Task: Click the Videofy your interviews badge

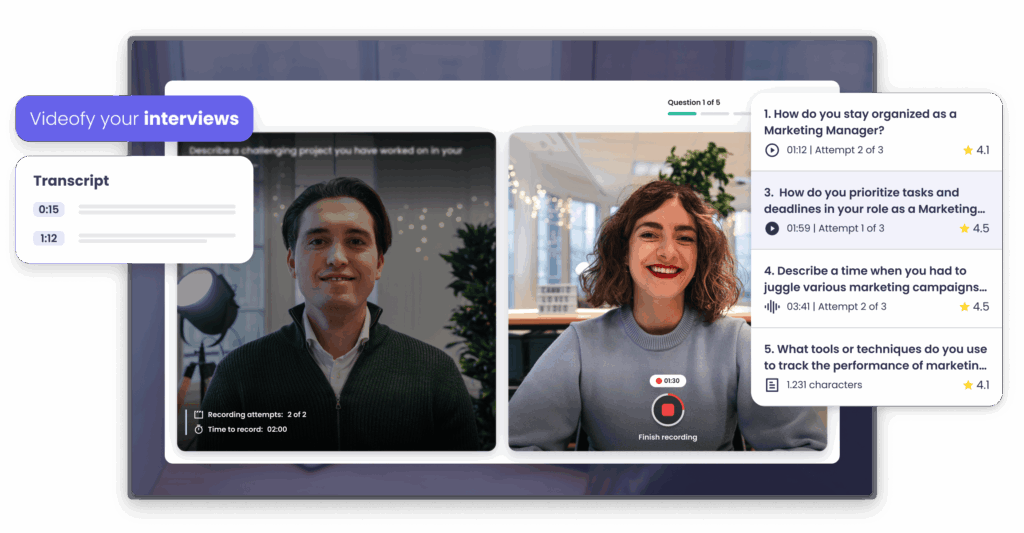Action: tap(134, 119)
